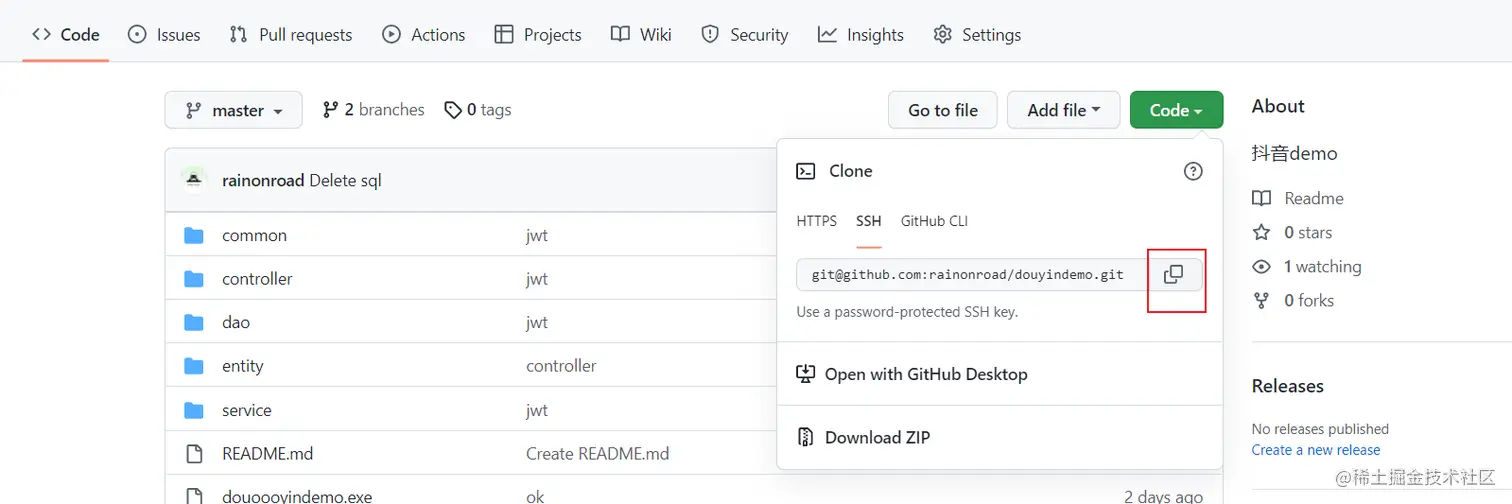Viewport: 1512px width, 504px height.
Task: Click the rainonroad author link
Action: point(263,181)
